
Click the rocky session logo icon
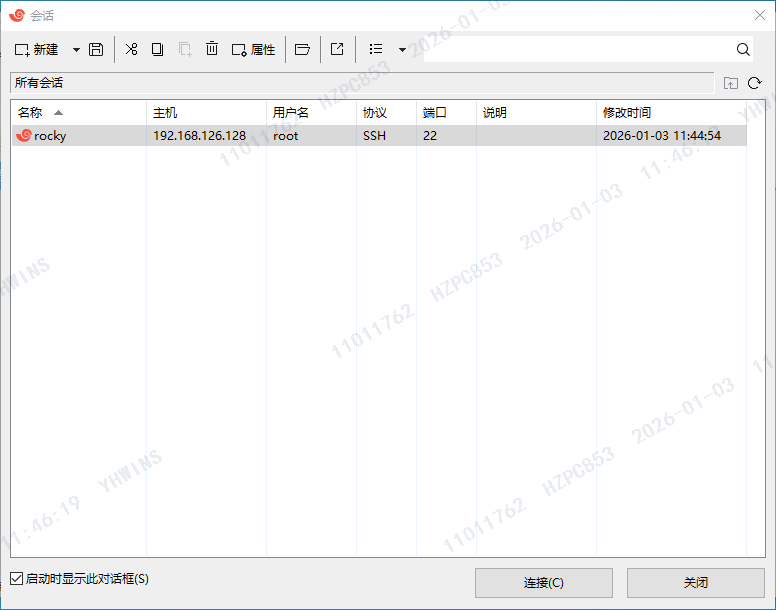click(24, 135)
